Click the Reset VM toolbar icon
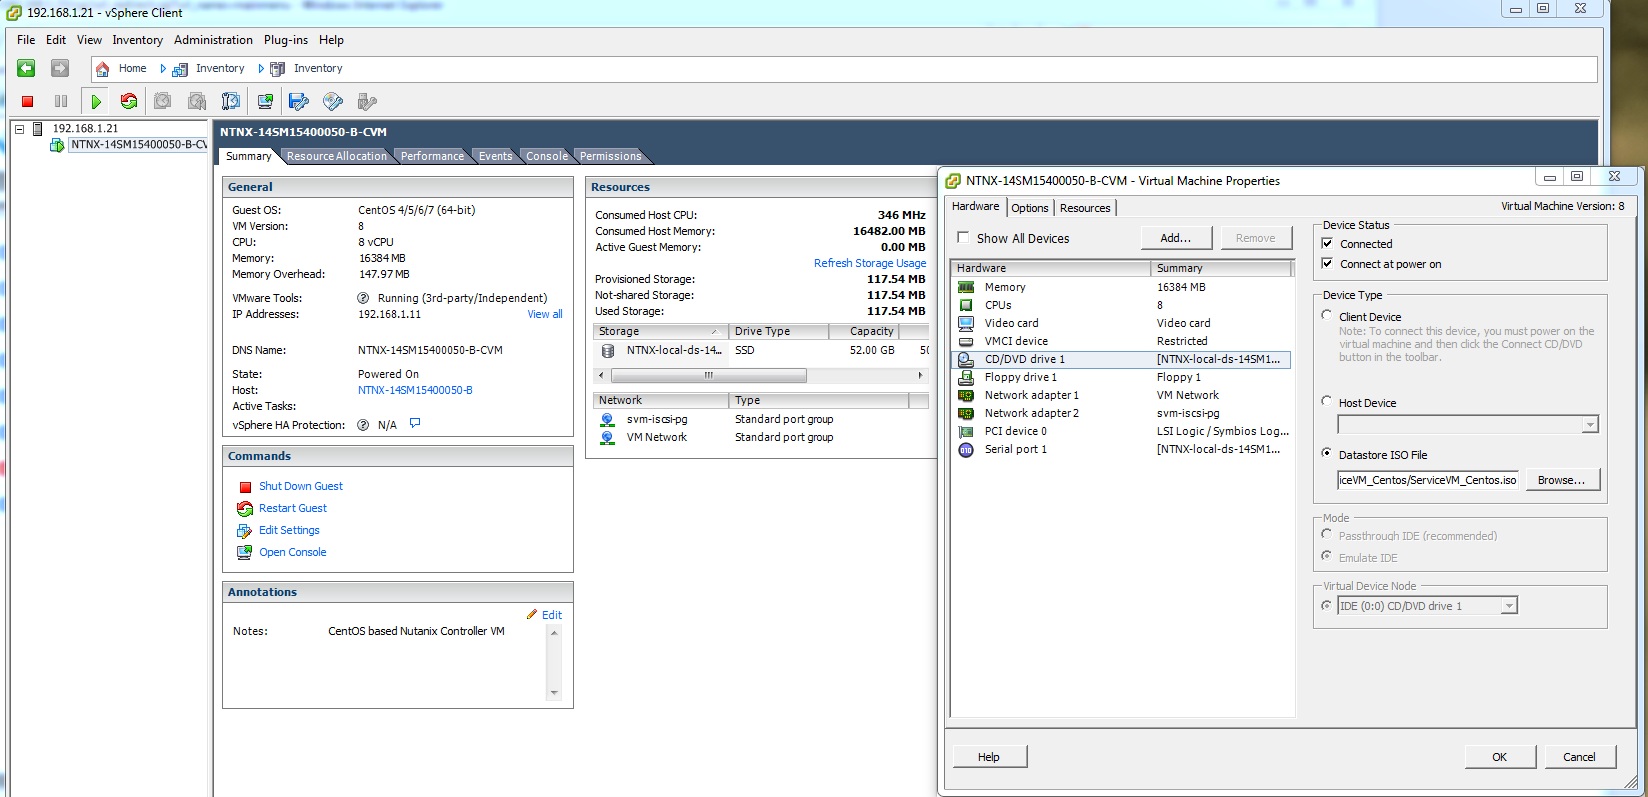Viewport: 1648px width, 797px height. point(129,101)
